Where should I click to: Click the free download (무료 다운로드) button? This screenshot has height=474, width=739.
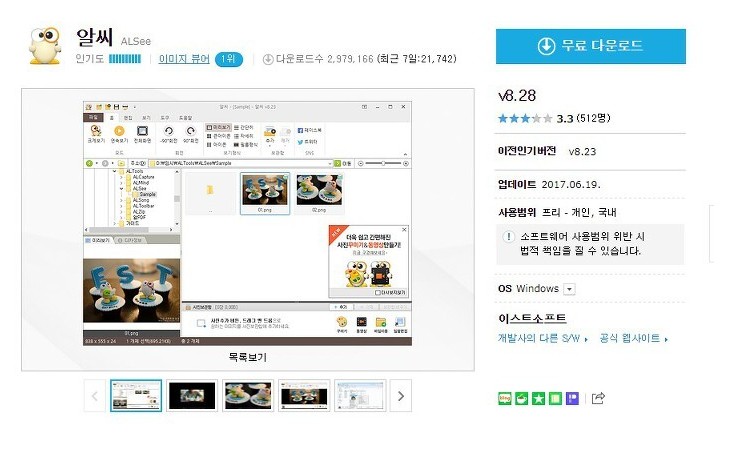coord(591,46)
